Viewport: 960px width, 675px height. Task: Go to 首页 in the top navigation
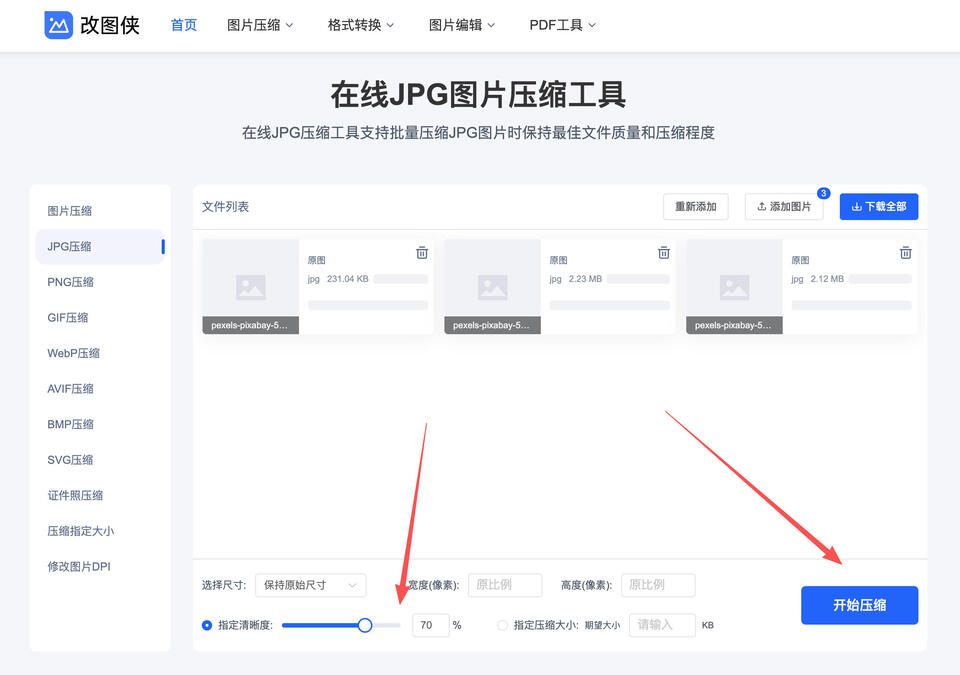point(184,25)
